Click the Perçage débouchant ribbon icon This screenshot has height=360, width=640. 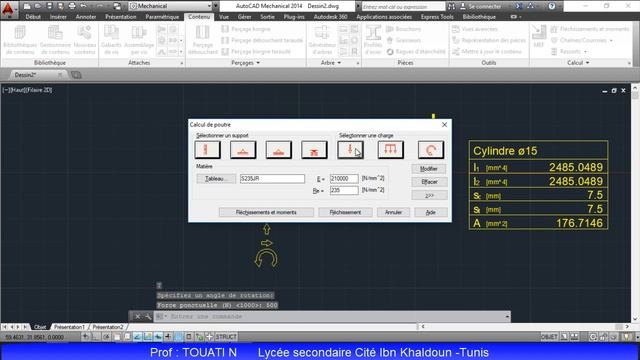pyautogui.click(x=203, y=40)
